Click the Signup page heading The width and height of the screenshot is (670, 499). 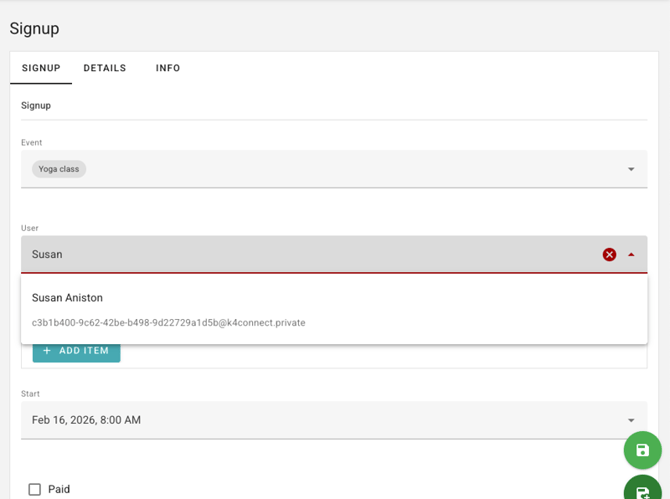34,28
